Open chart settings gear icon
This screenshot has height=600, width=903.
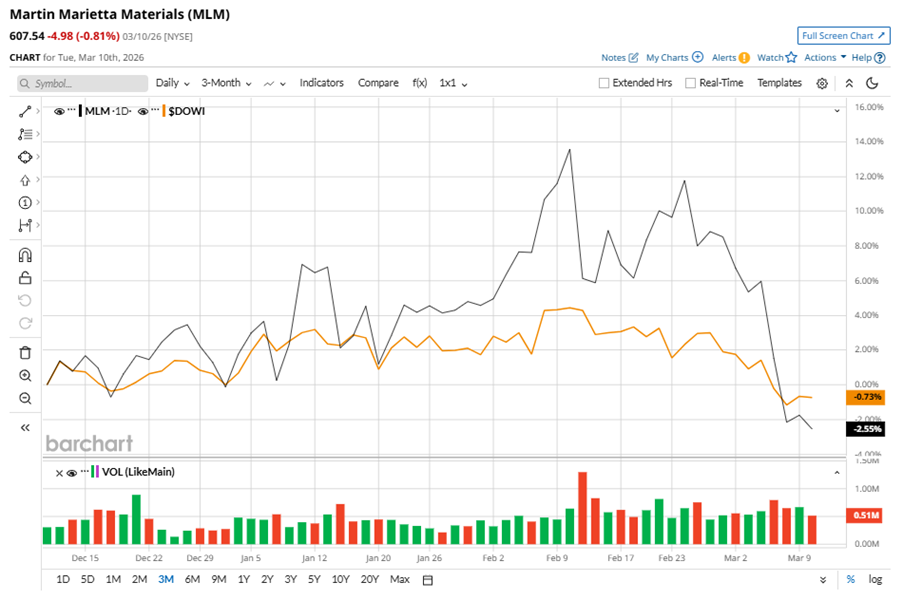pyautogui.click(x=822, y=83)
